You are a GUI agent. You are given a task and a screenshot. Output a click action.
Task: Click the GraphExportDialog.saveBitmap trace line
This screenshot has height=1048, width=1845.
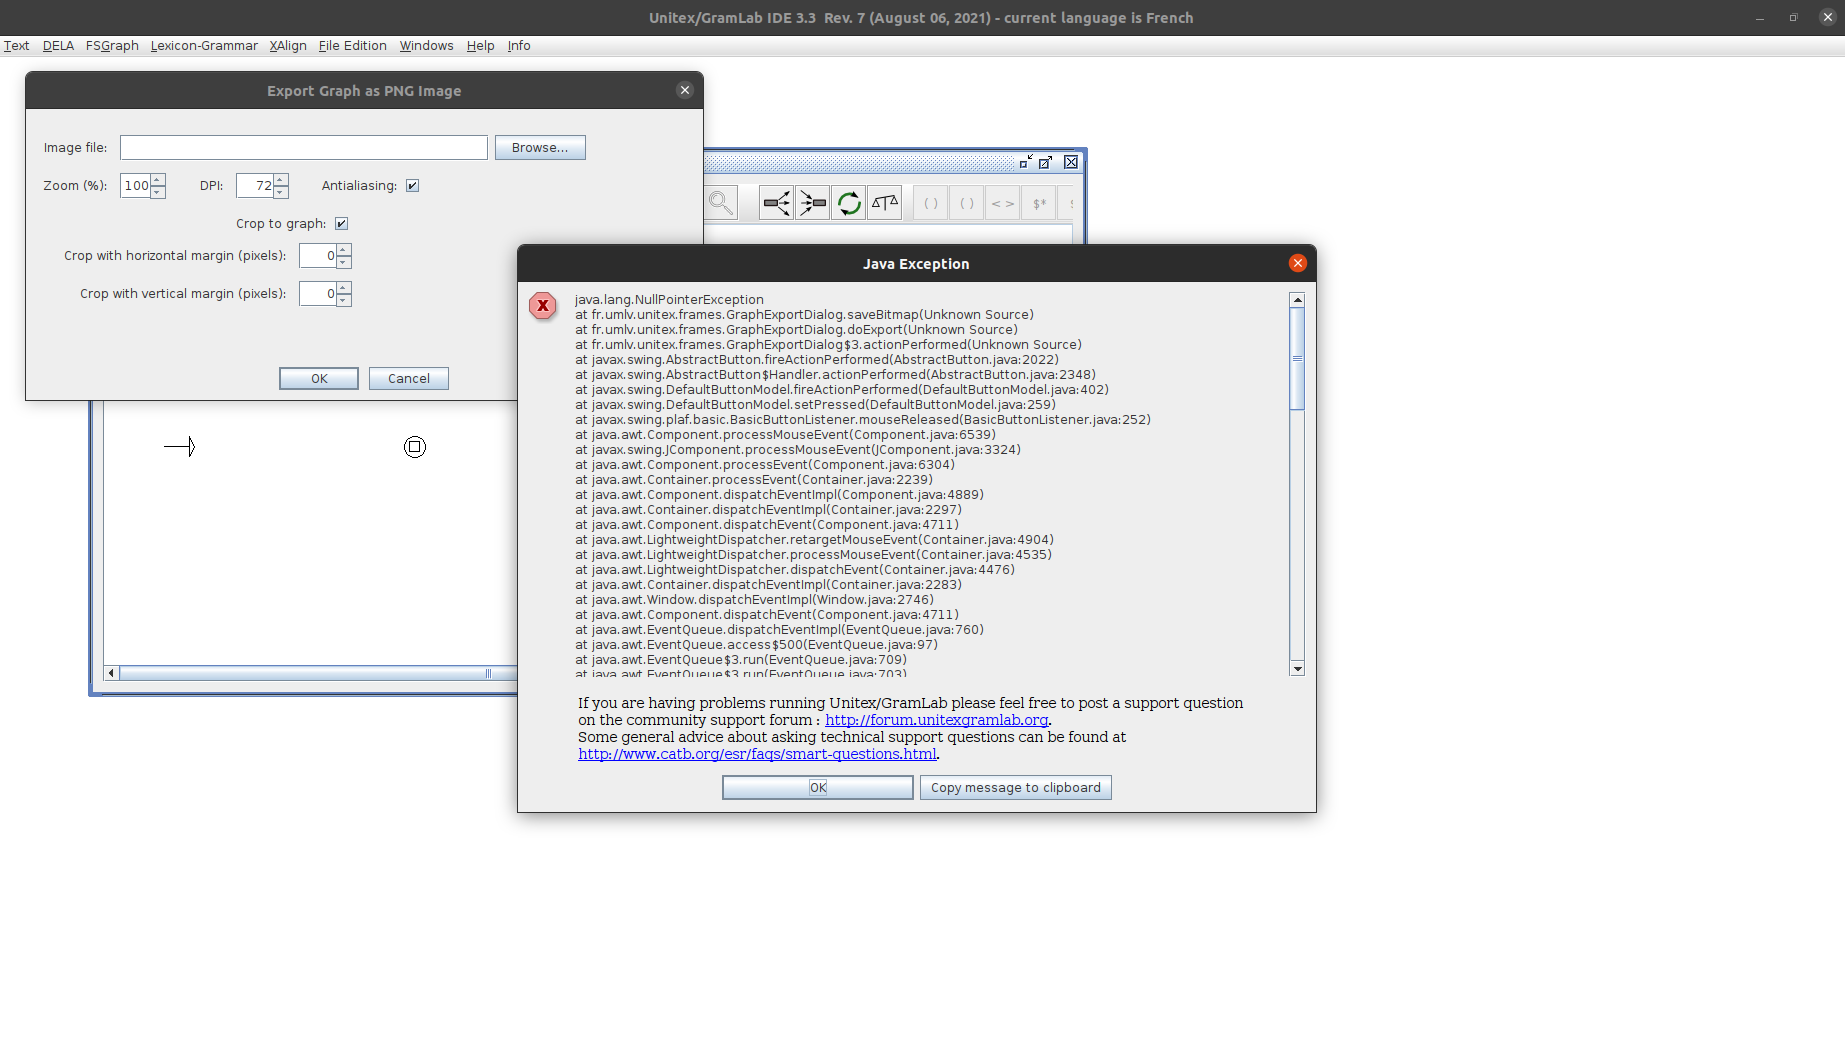click(x=804, y=315)
